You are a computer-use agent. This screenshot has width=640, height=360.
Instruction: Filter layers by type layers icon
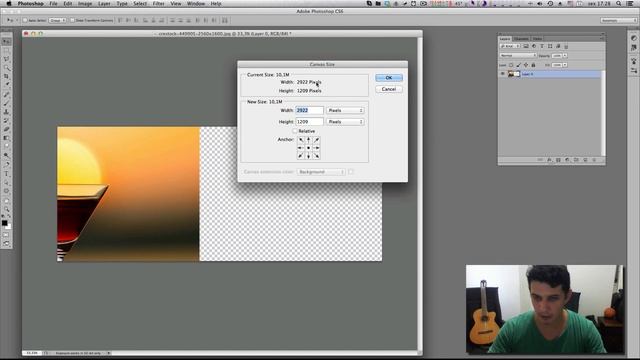click(542, 46)
